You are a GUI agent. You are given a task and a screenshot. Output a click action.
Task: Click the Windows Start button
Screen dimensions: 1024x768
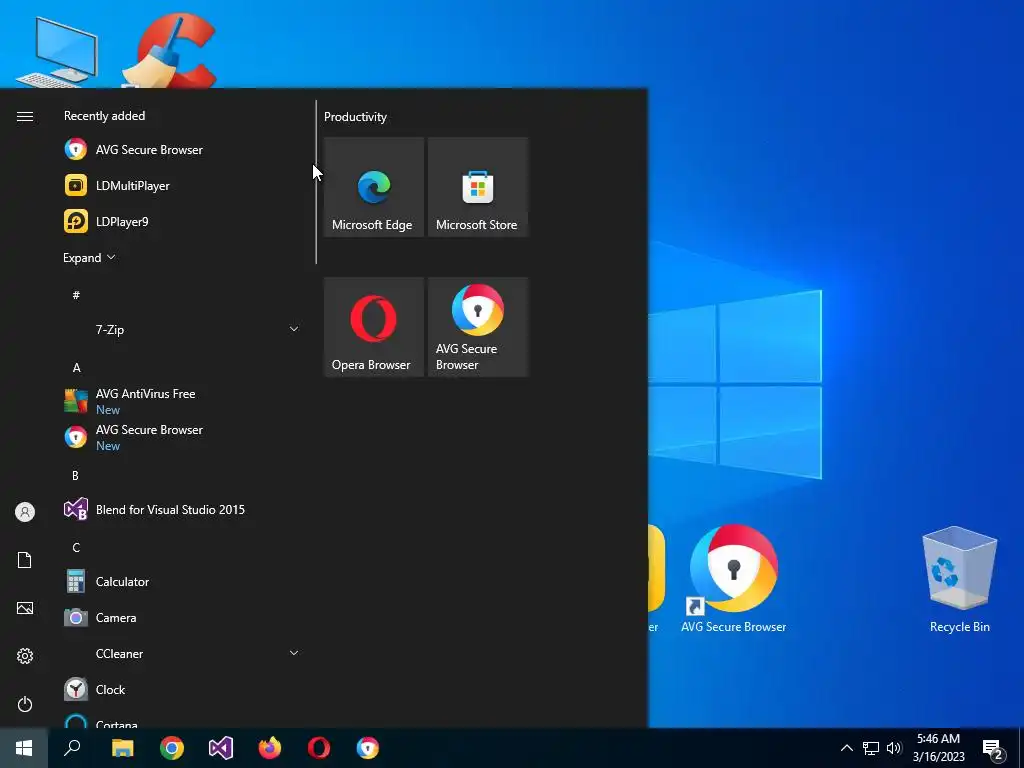click(x=24, y=748)
